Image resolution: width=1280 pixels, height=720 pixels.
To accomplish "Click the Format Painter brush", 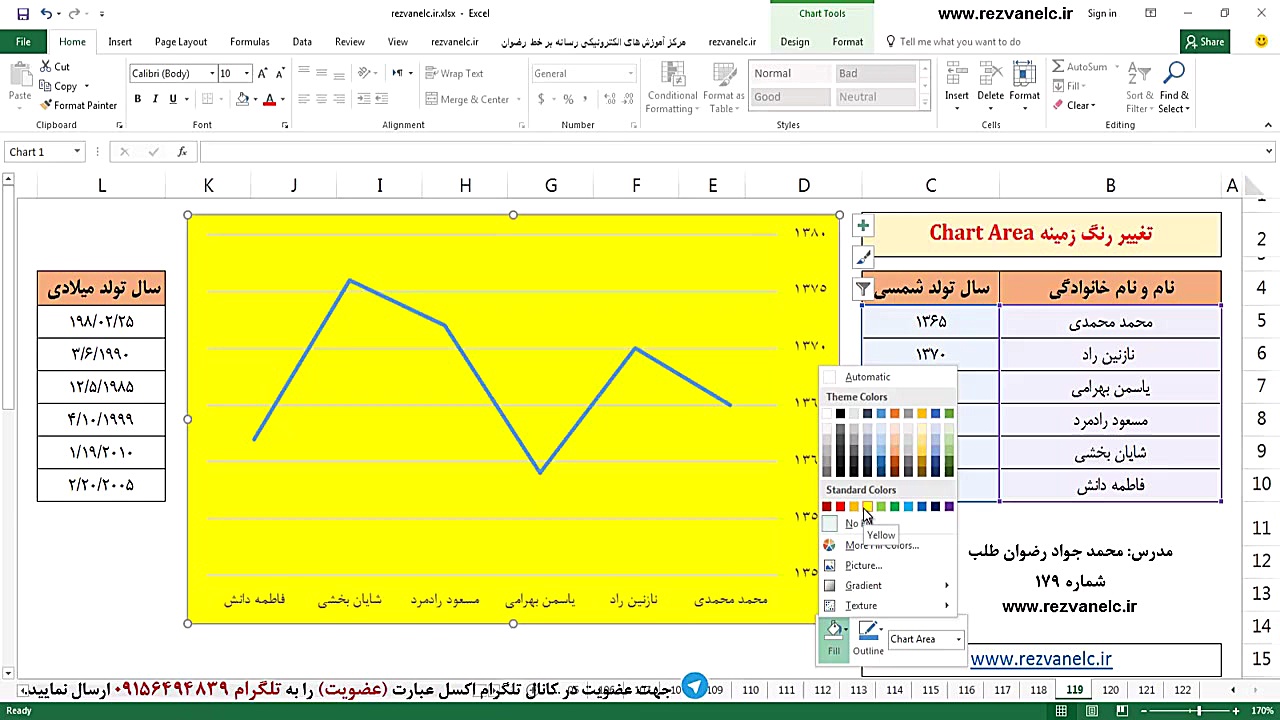I will (46, 105).
